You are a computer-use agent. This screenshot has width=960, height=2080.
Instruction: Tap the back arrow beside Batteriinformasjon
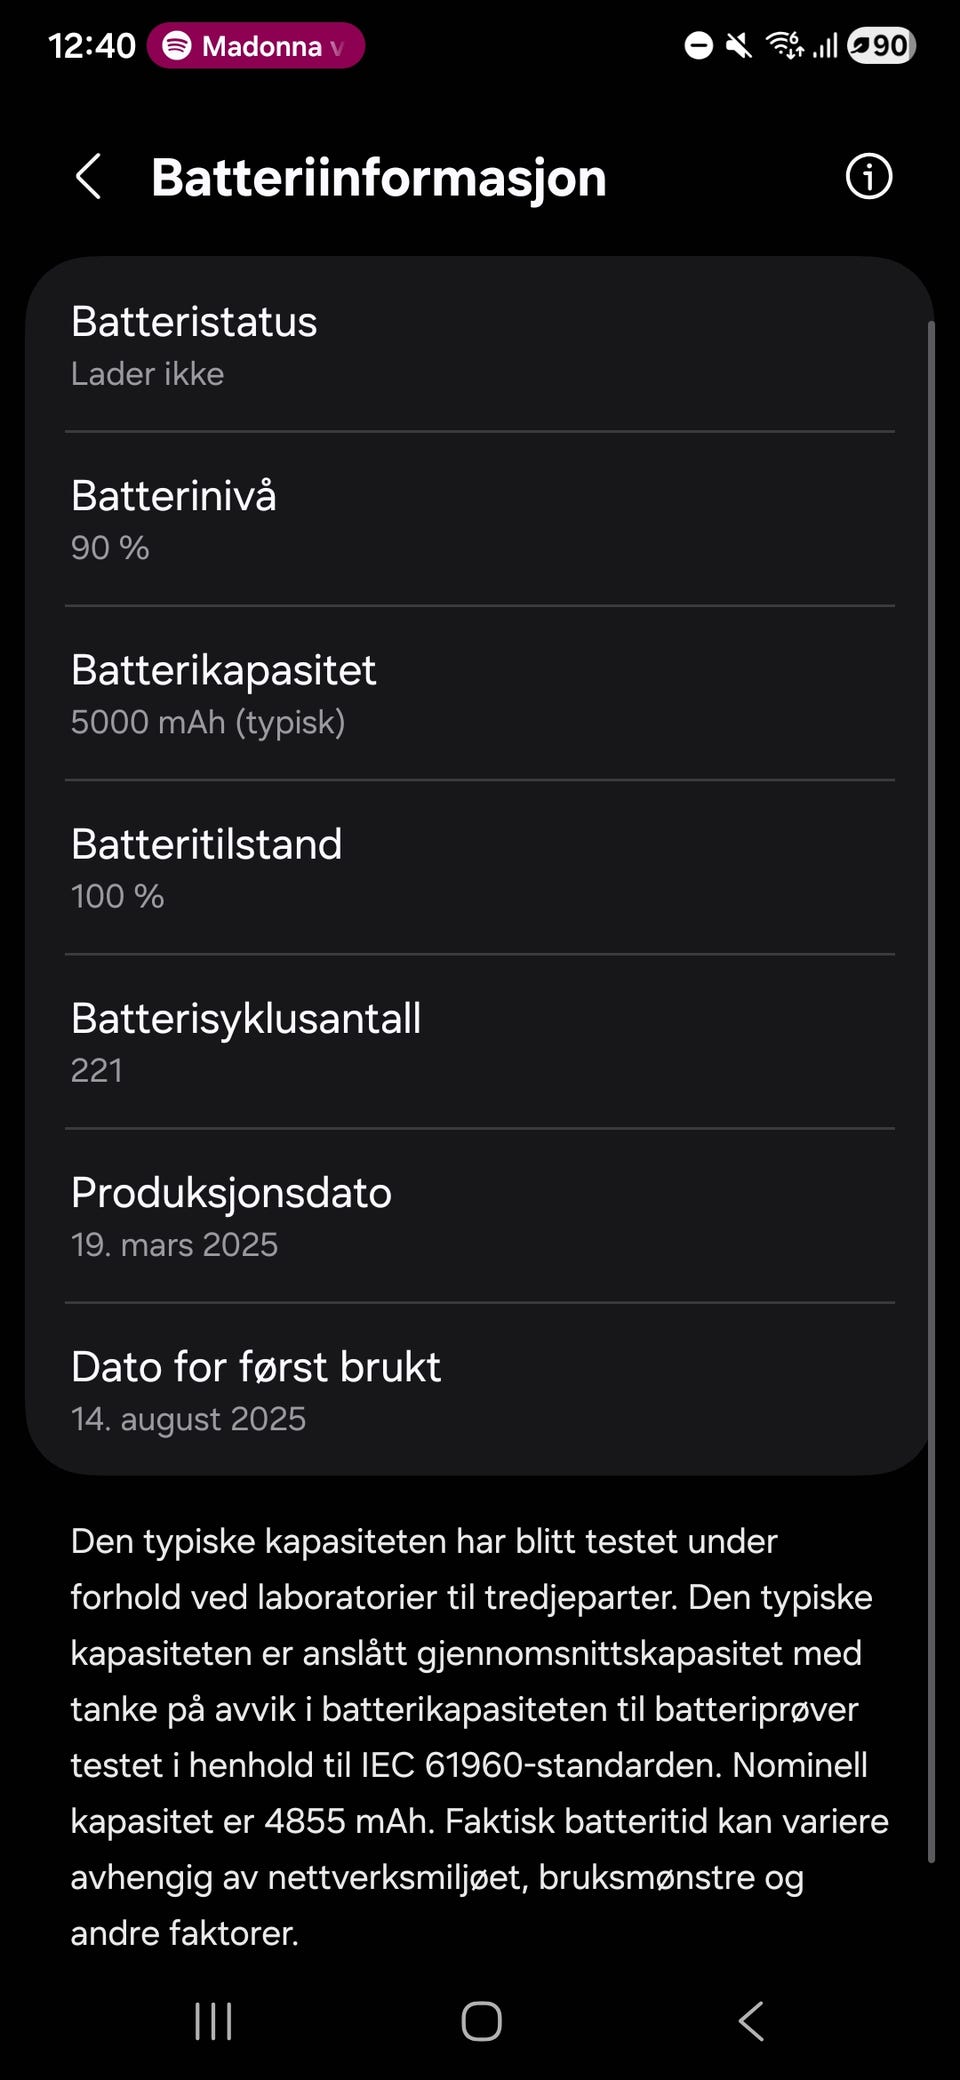click(x=88, y=177)
